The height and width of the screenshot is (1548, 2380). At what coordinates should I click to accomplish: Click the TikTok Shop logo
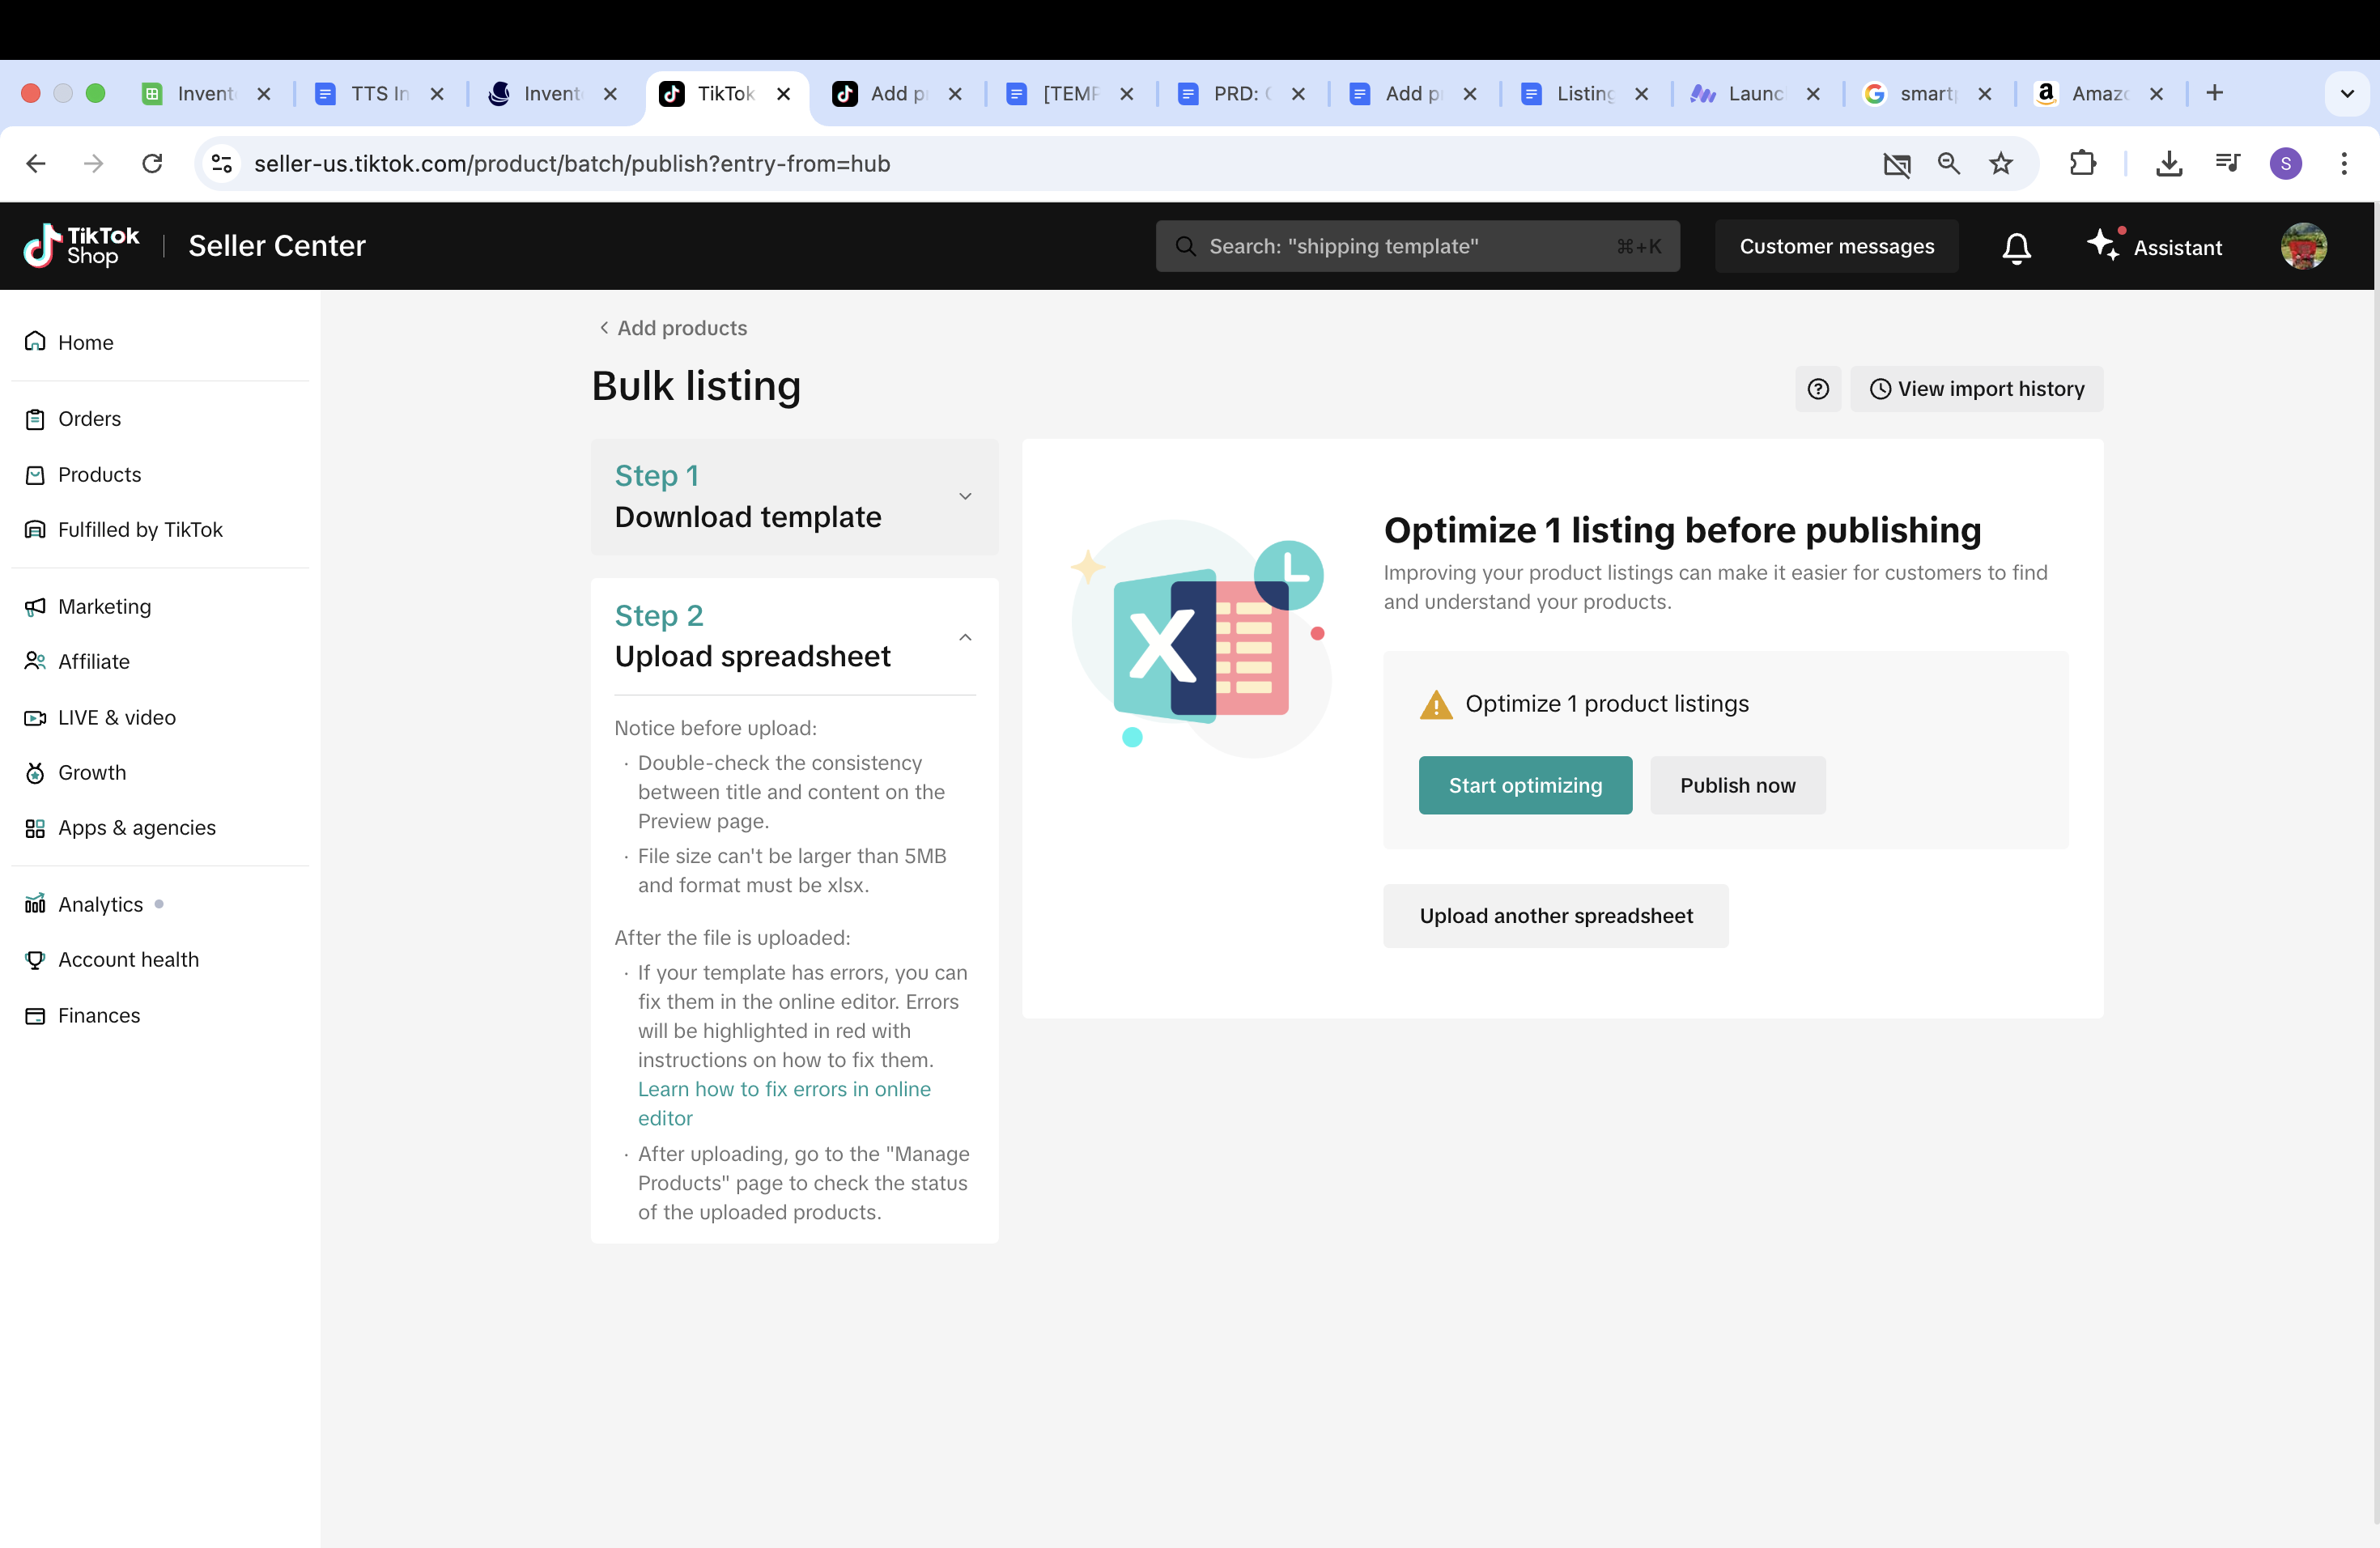tap(82, 246)
